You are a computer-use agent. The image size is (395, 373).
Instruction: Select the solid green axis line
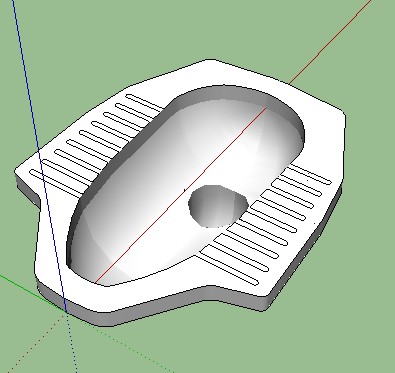click(32, 293)
